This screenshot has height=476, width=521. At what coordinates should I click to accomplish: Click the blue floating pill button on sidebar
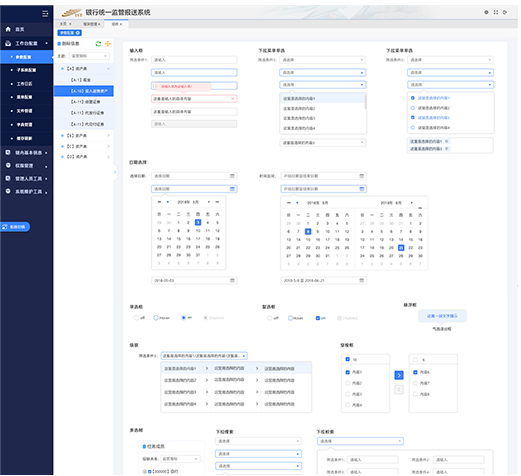[15, 227]
